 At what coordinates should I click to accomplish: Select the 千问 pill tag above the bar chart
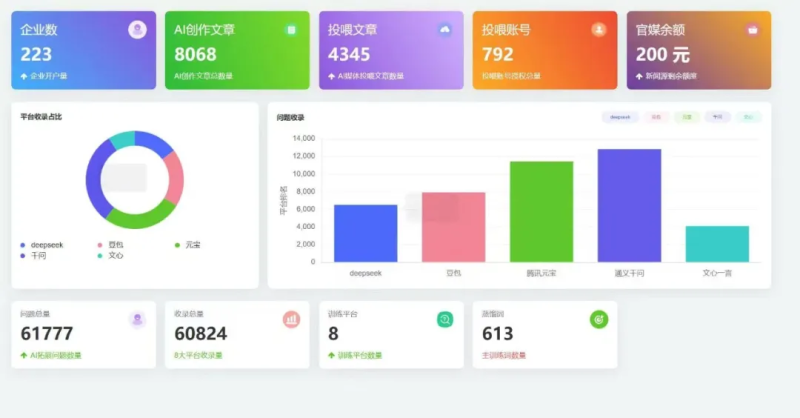[717, 117]
